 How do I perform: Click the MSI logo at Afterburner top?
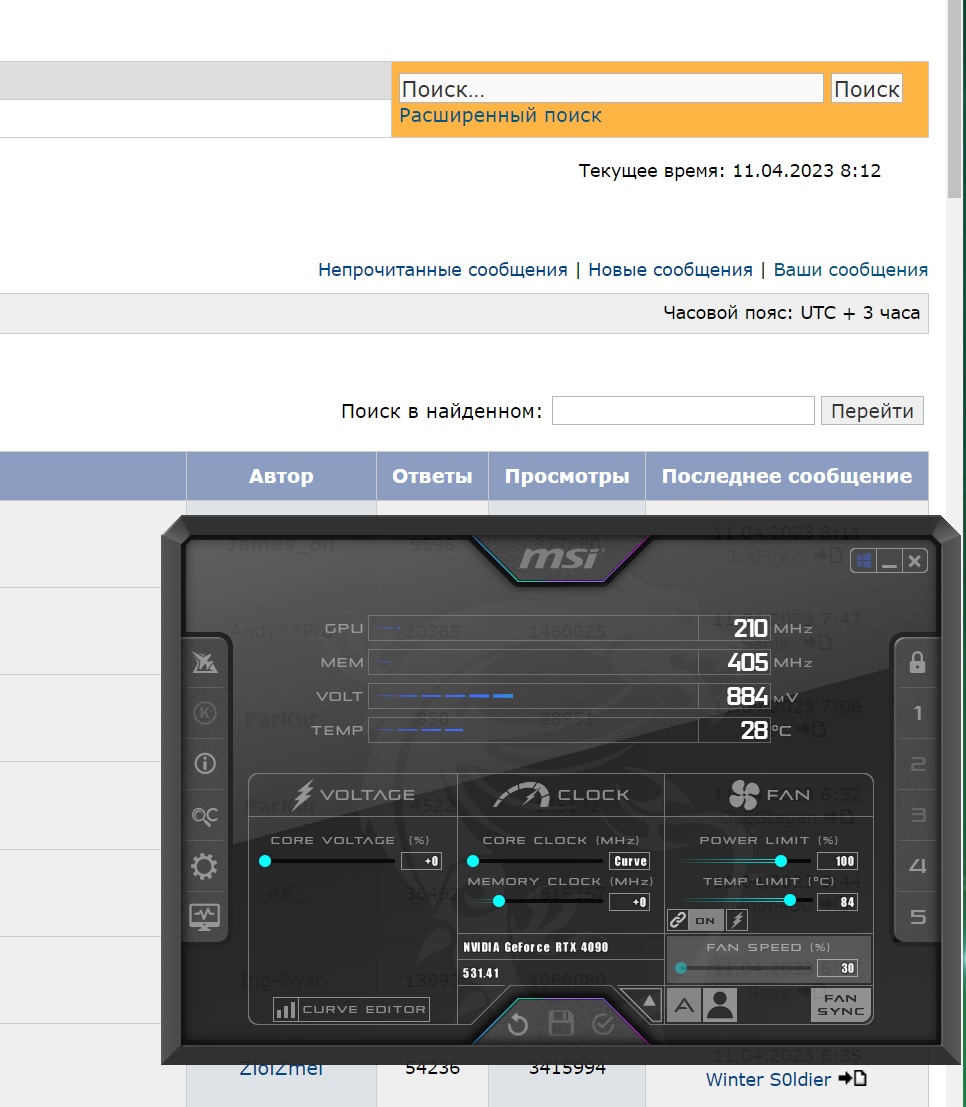point(560,559)
